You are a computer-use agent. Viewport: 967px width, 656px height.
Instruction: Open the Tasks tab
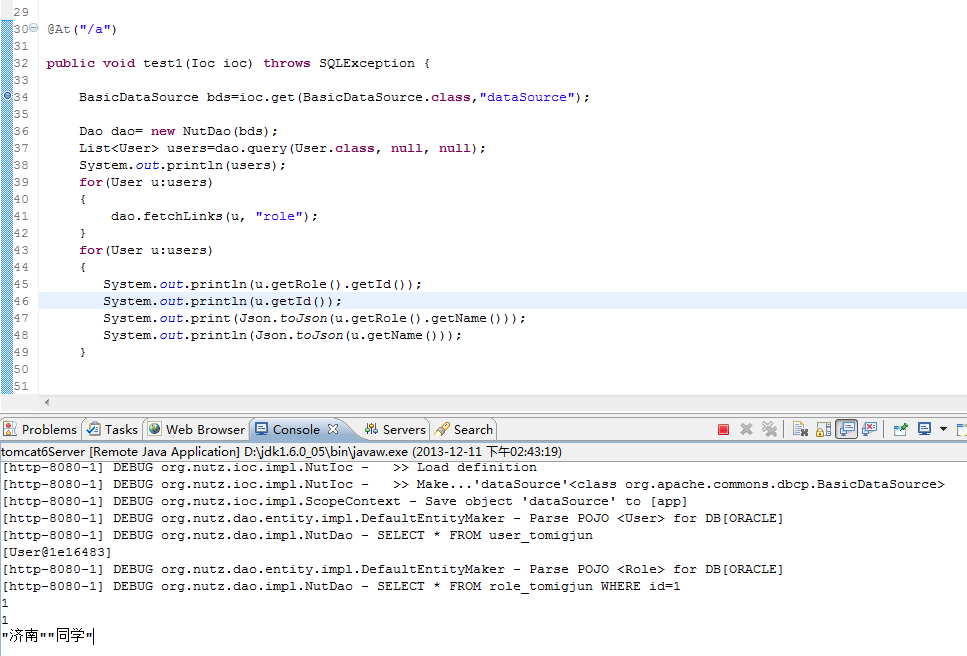[x=113, y=430]
